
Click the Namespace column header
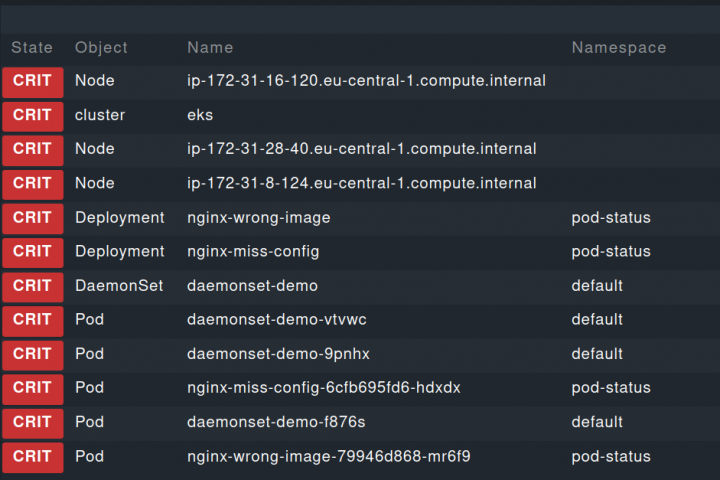(618, 47)
